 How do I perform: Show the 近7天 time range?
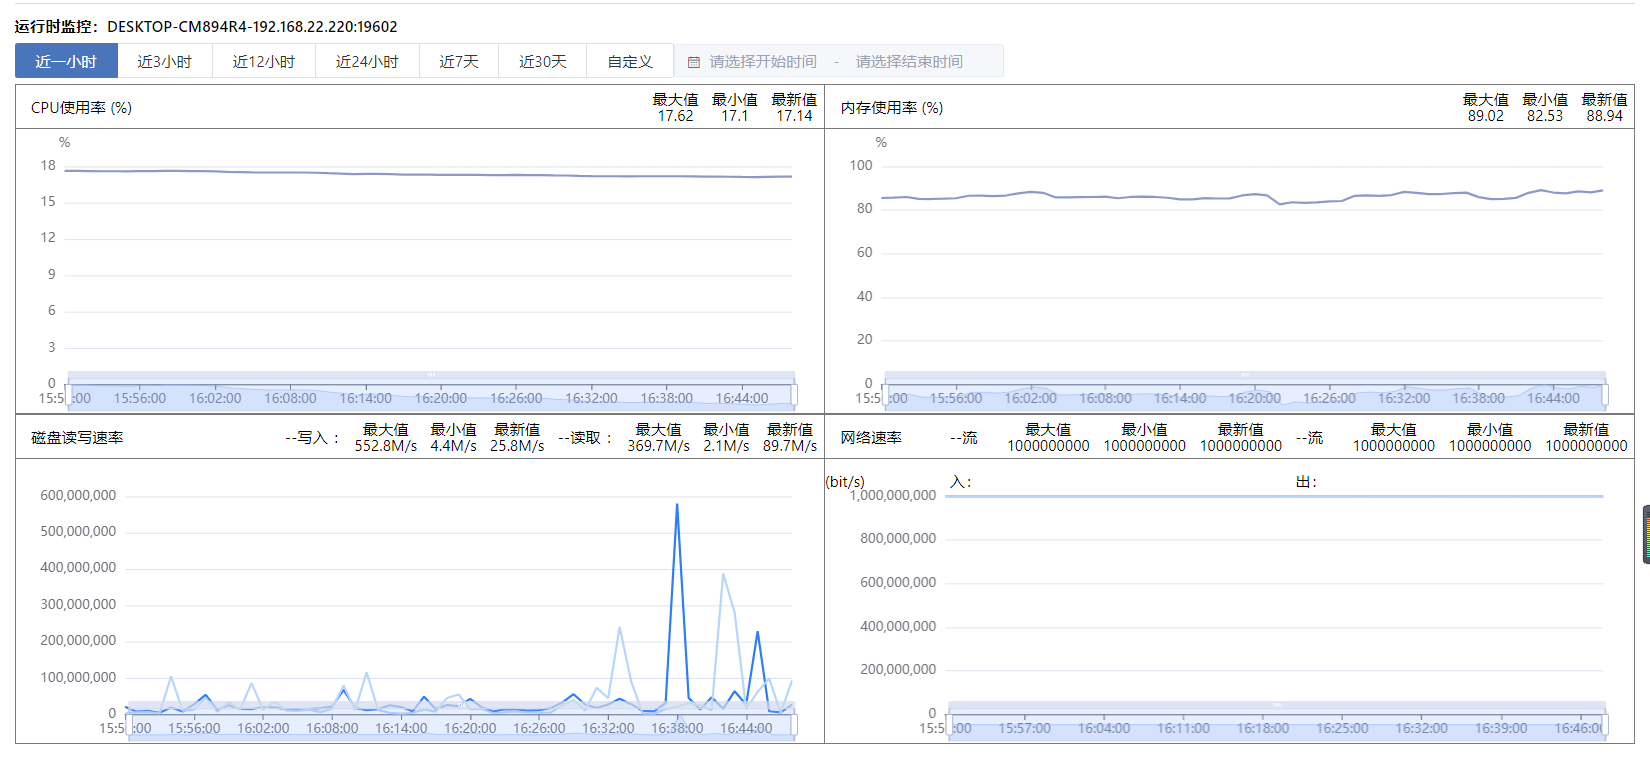[459, 61]
